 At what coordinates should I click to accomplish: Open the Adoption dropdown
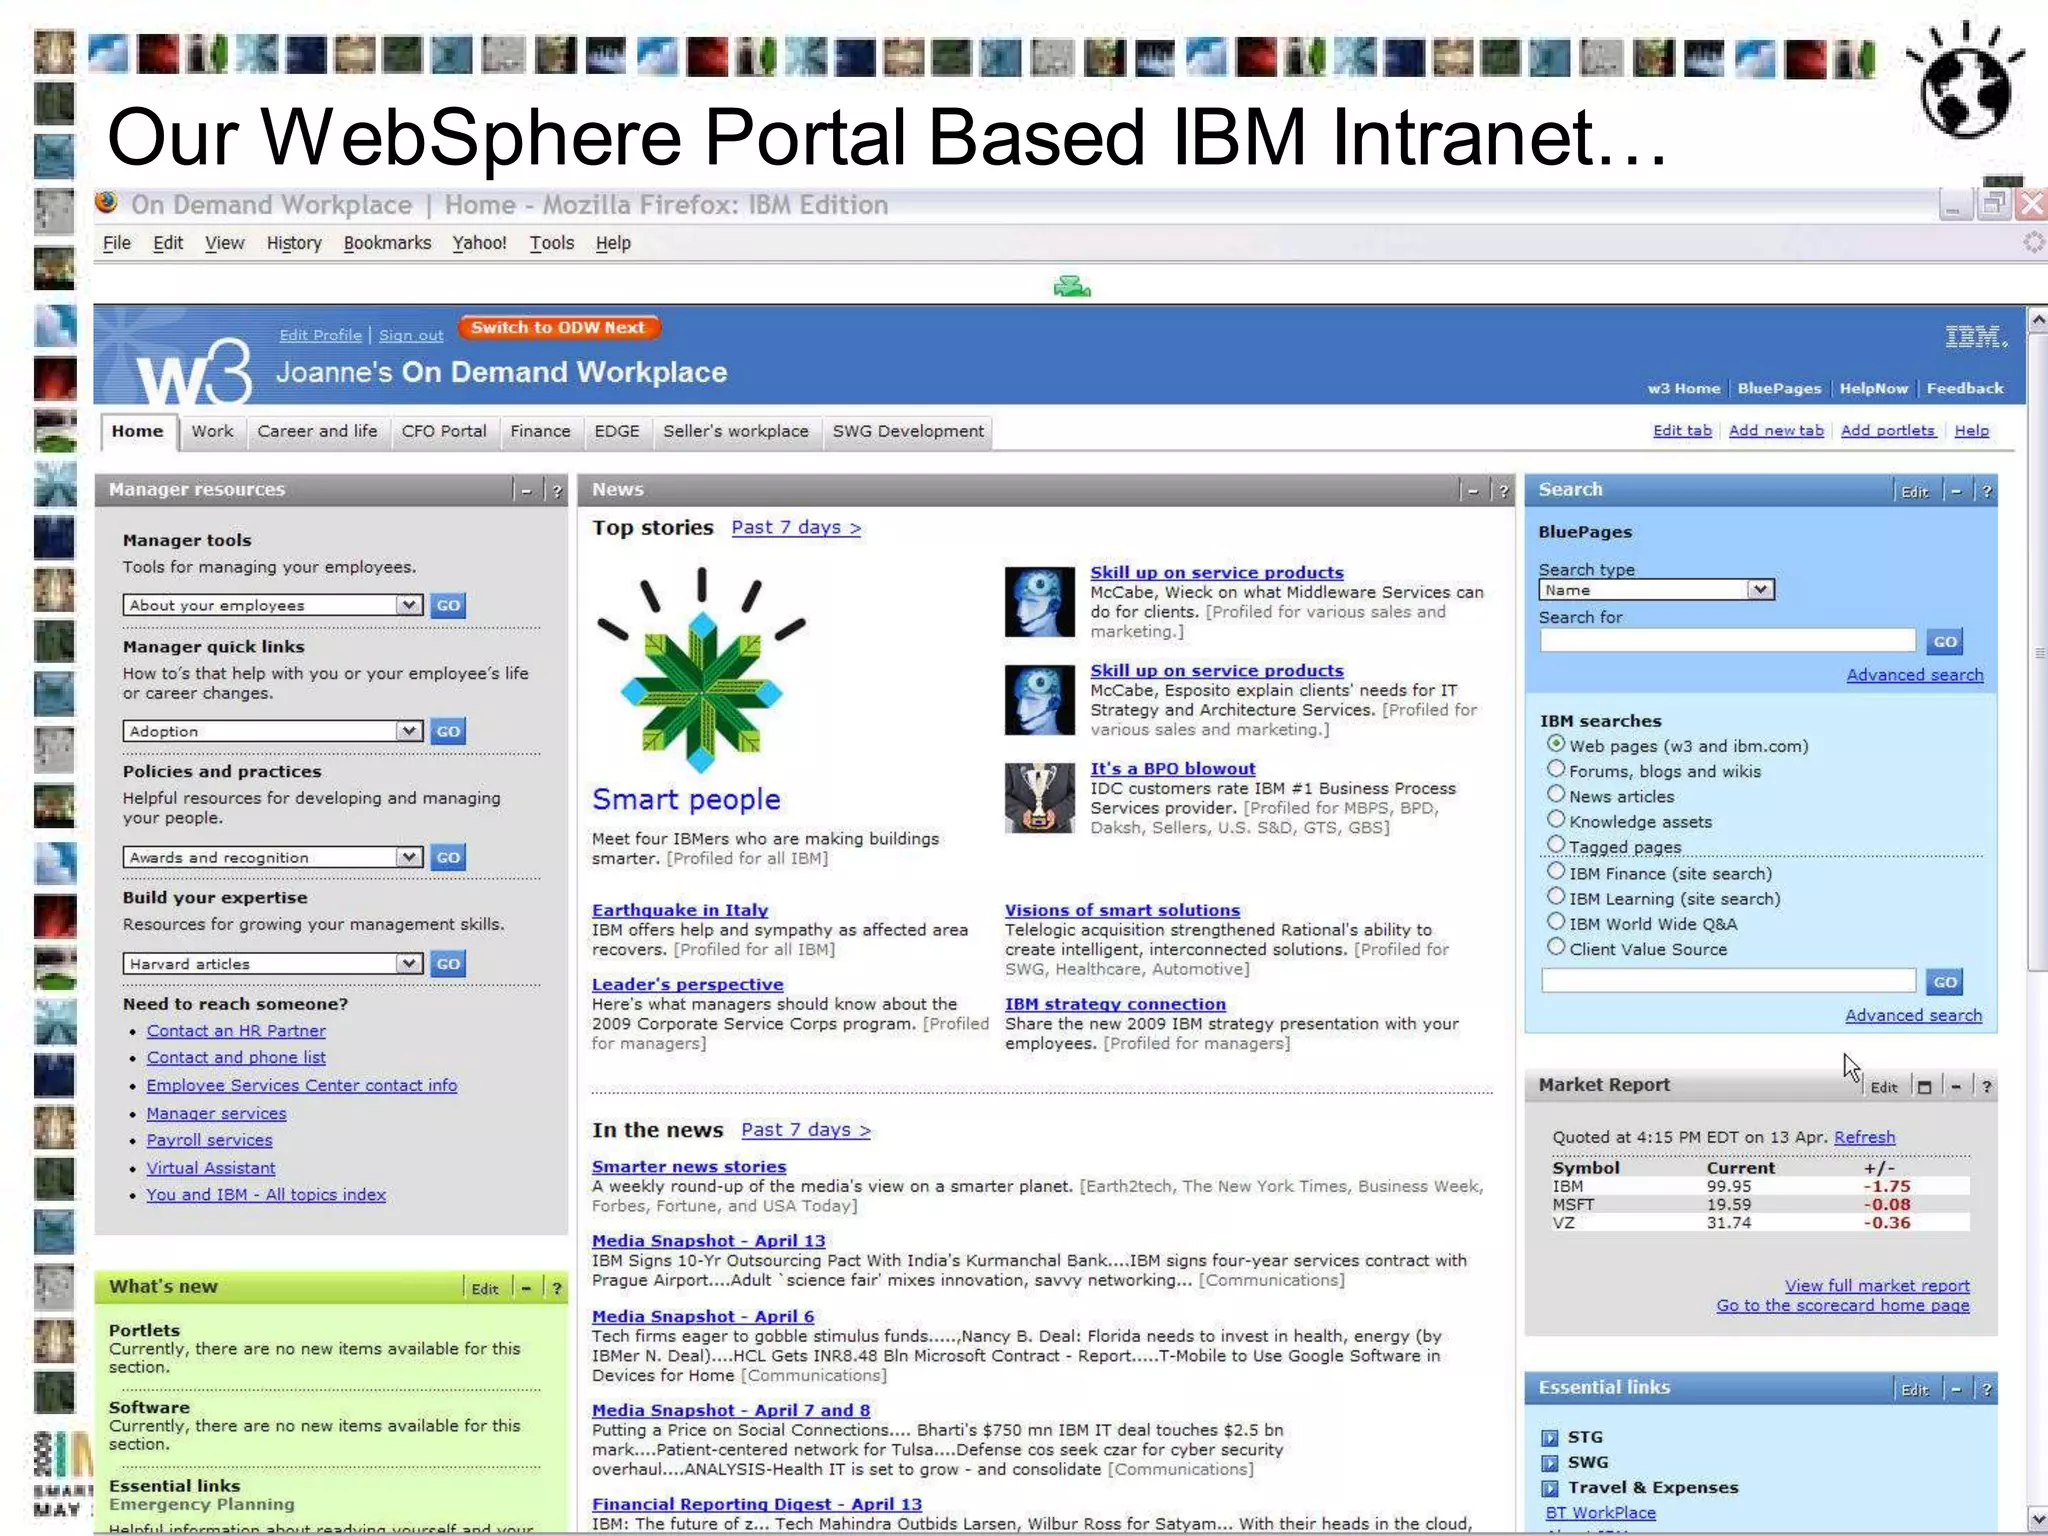click(x=272, y=731)
